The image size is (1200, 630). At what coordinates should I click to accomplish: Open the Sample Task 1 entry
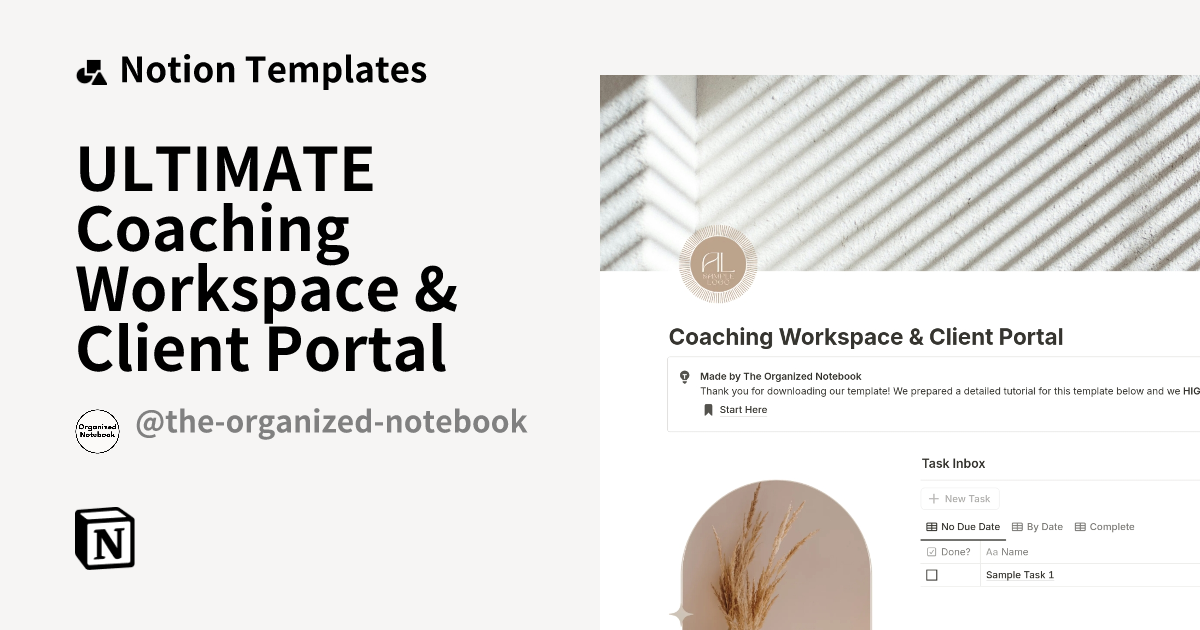1019,575
